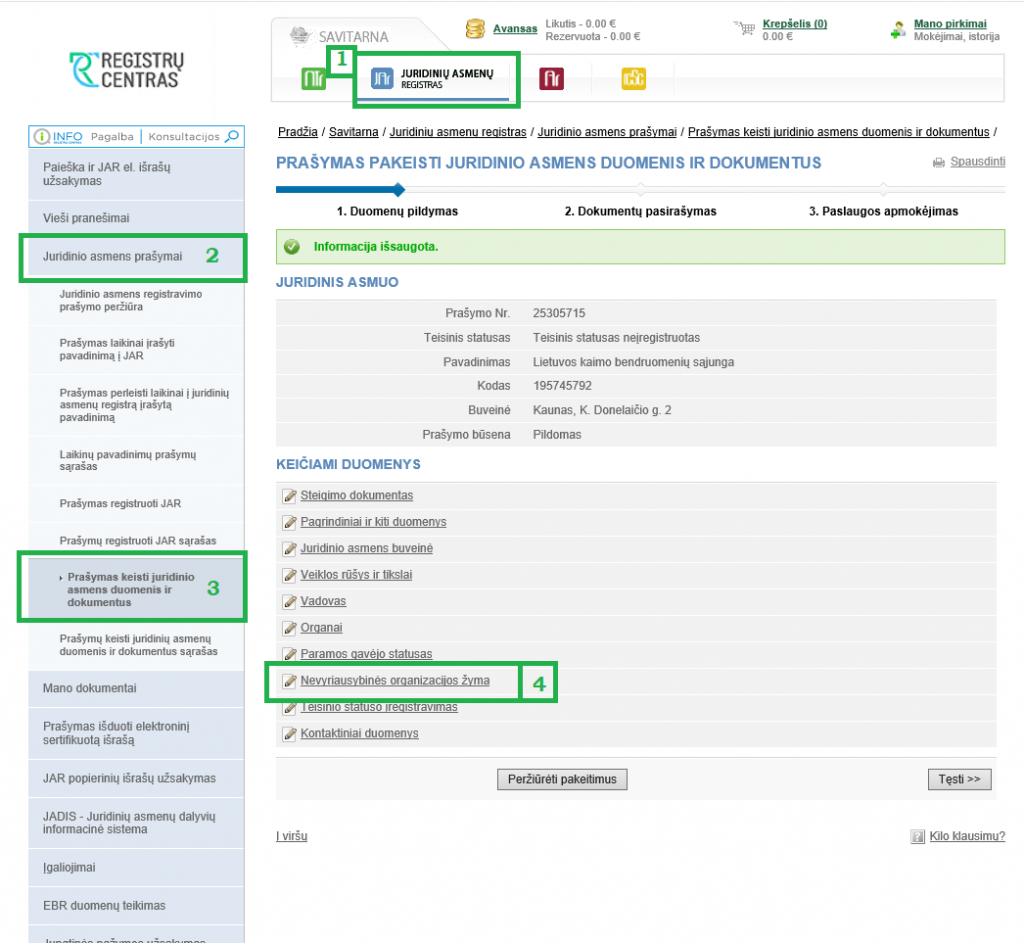
Task: Click the Dokumentų pasirašymas step in progress bar
Action: point(640,211)
